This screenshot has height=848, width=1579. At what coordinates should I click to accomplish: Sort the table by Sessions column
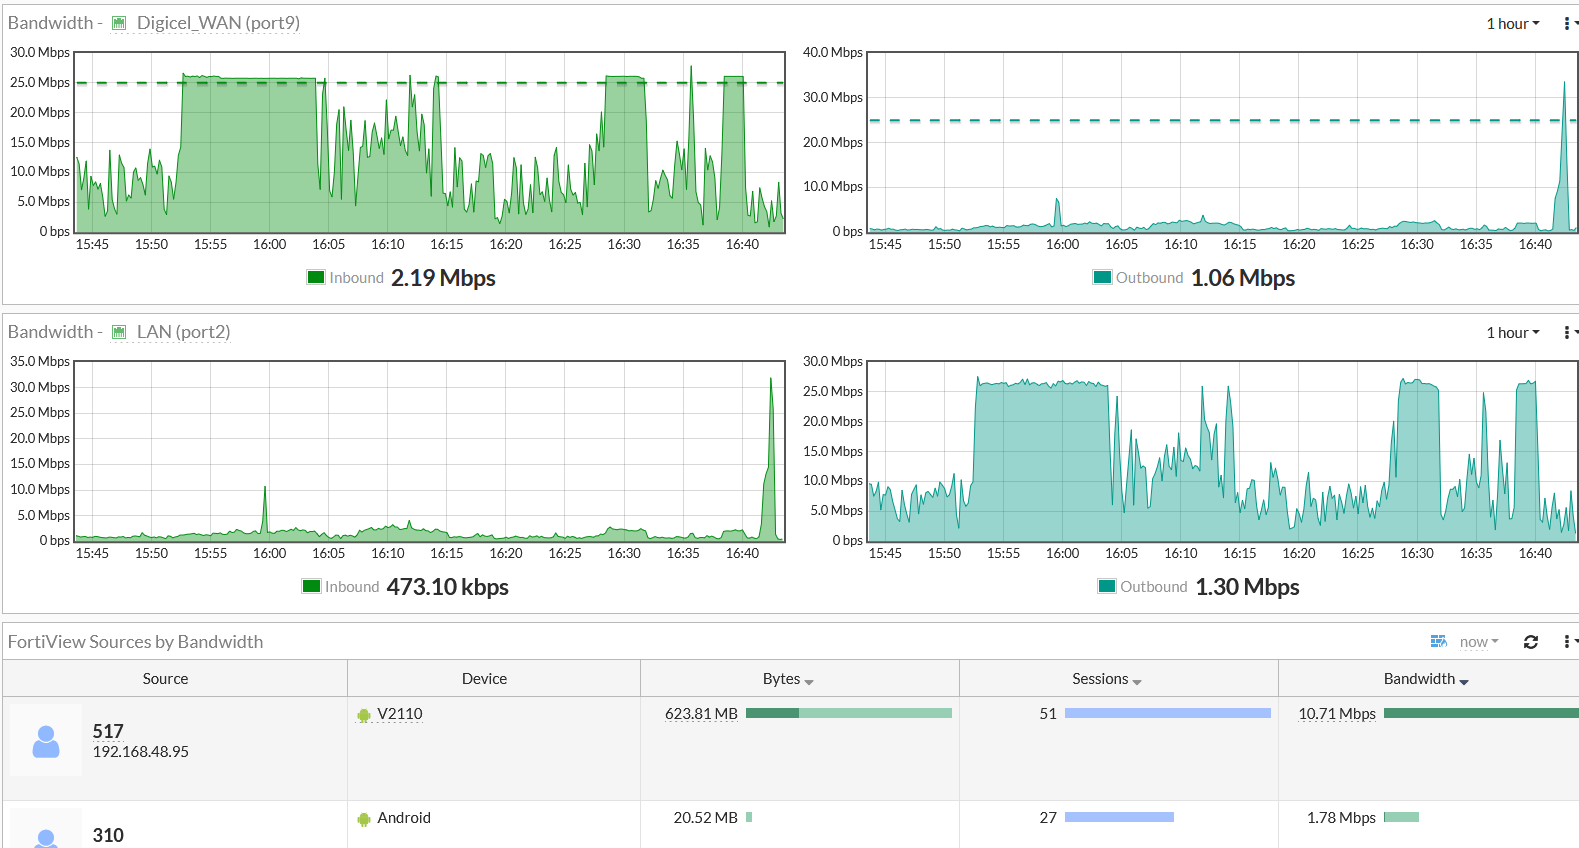[1107, 678]
